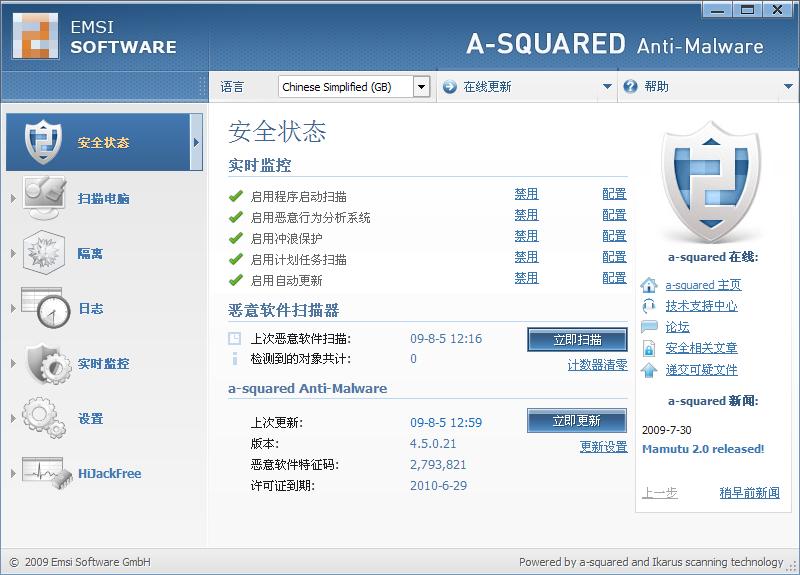Expand the 日志 sidebar triangle
This screenshot has height=575, width=800.
(13, 308)
